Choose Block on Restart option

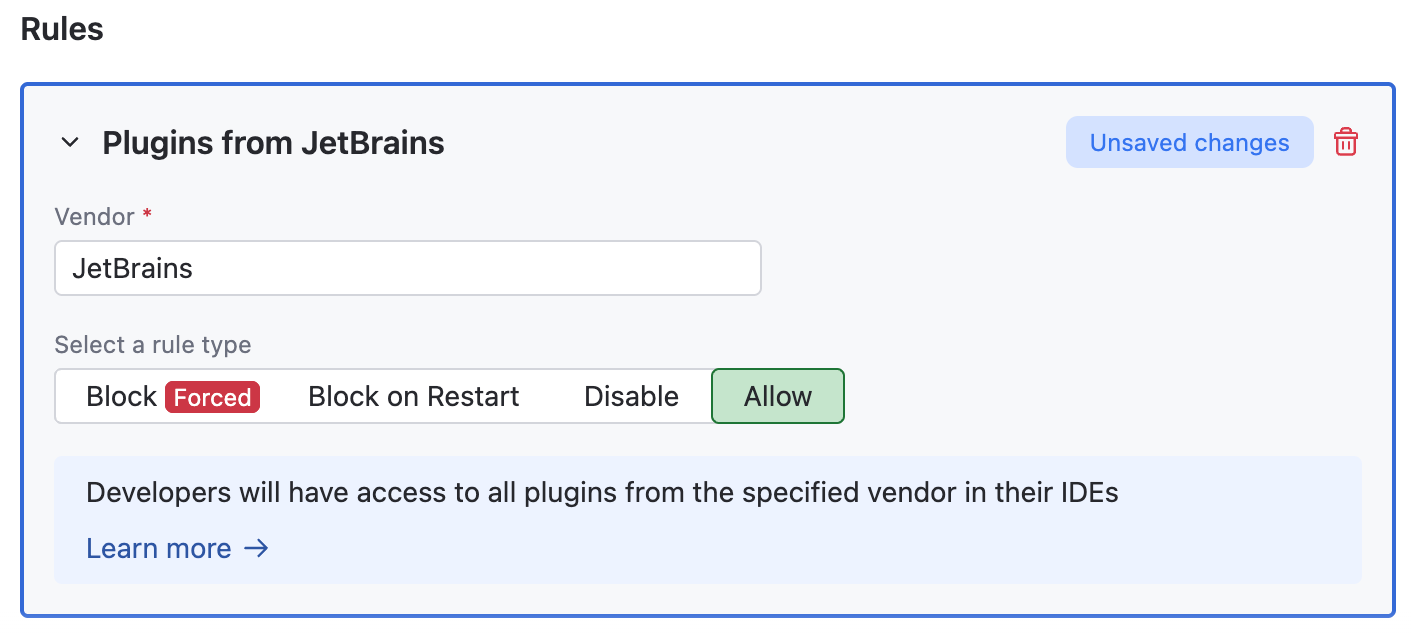pos(414,396)
